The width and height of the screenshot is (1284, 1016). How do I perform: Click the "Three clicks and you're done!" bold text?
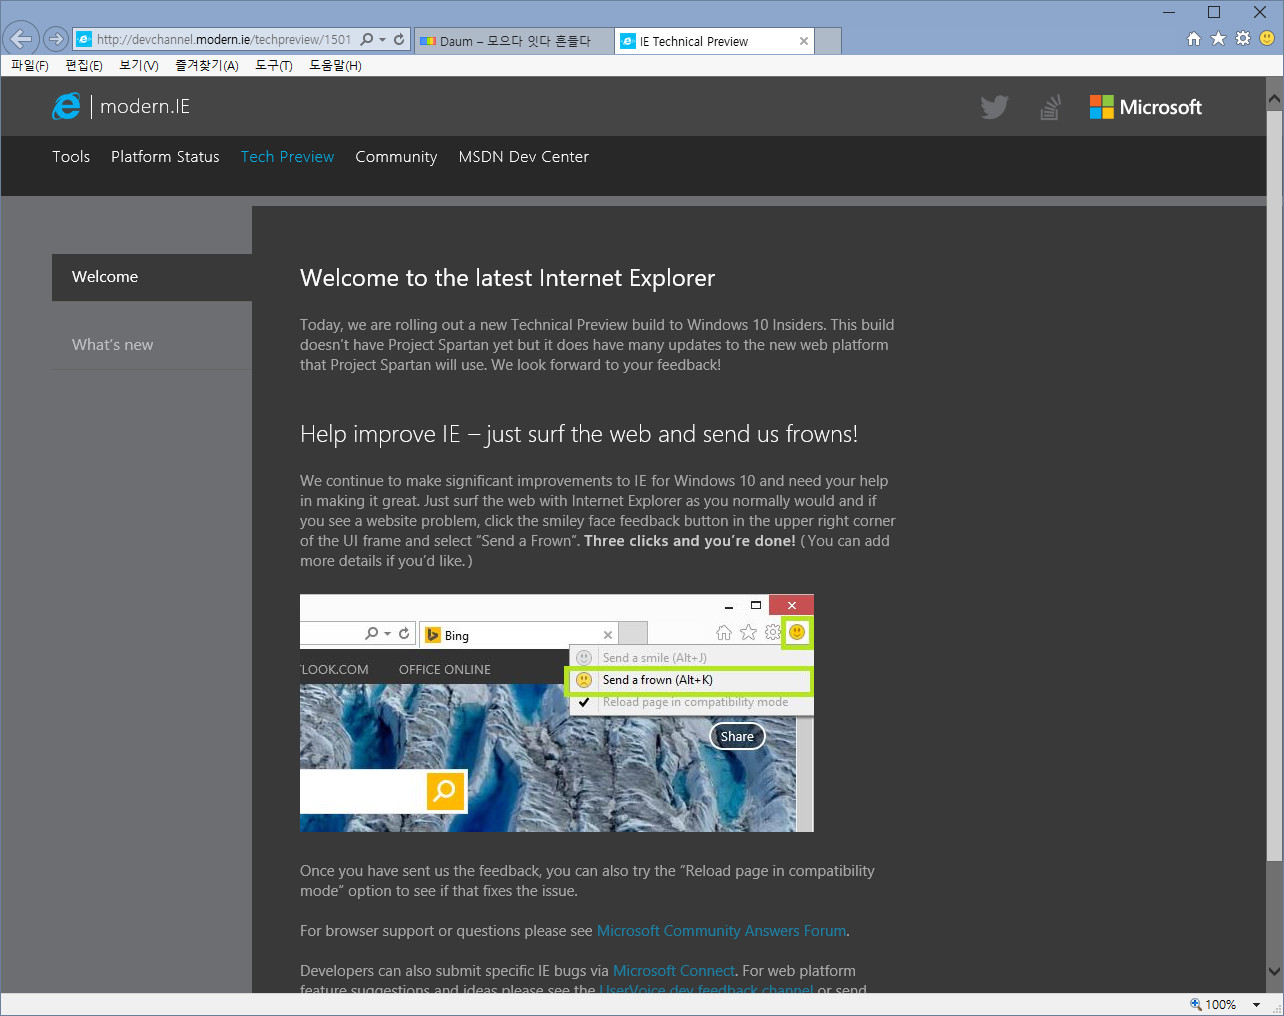(x=690, y=541)
